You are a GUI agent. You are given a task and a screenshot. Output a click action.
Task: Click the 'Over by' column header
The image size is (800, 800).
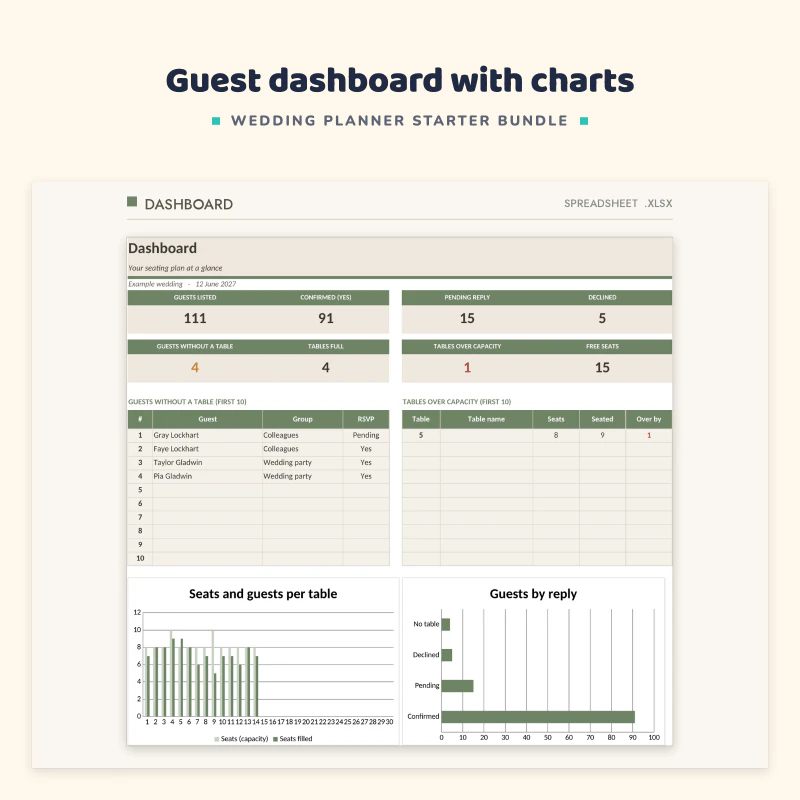click(x=648, y=419)
